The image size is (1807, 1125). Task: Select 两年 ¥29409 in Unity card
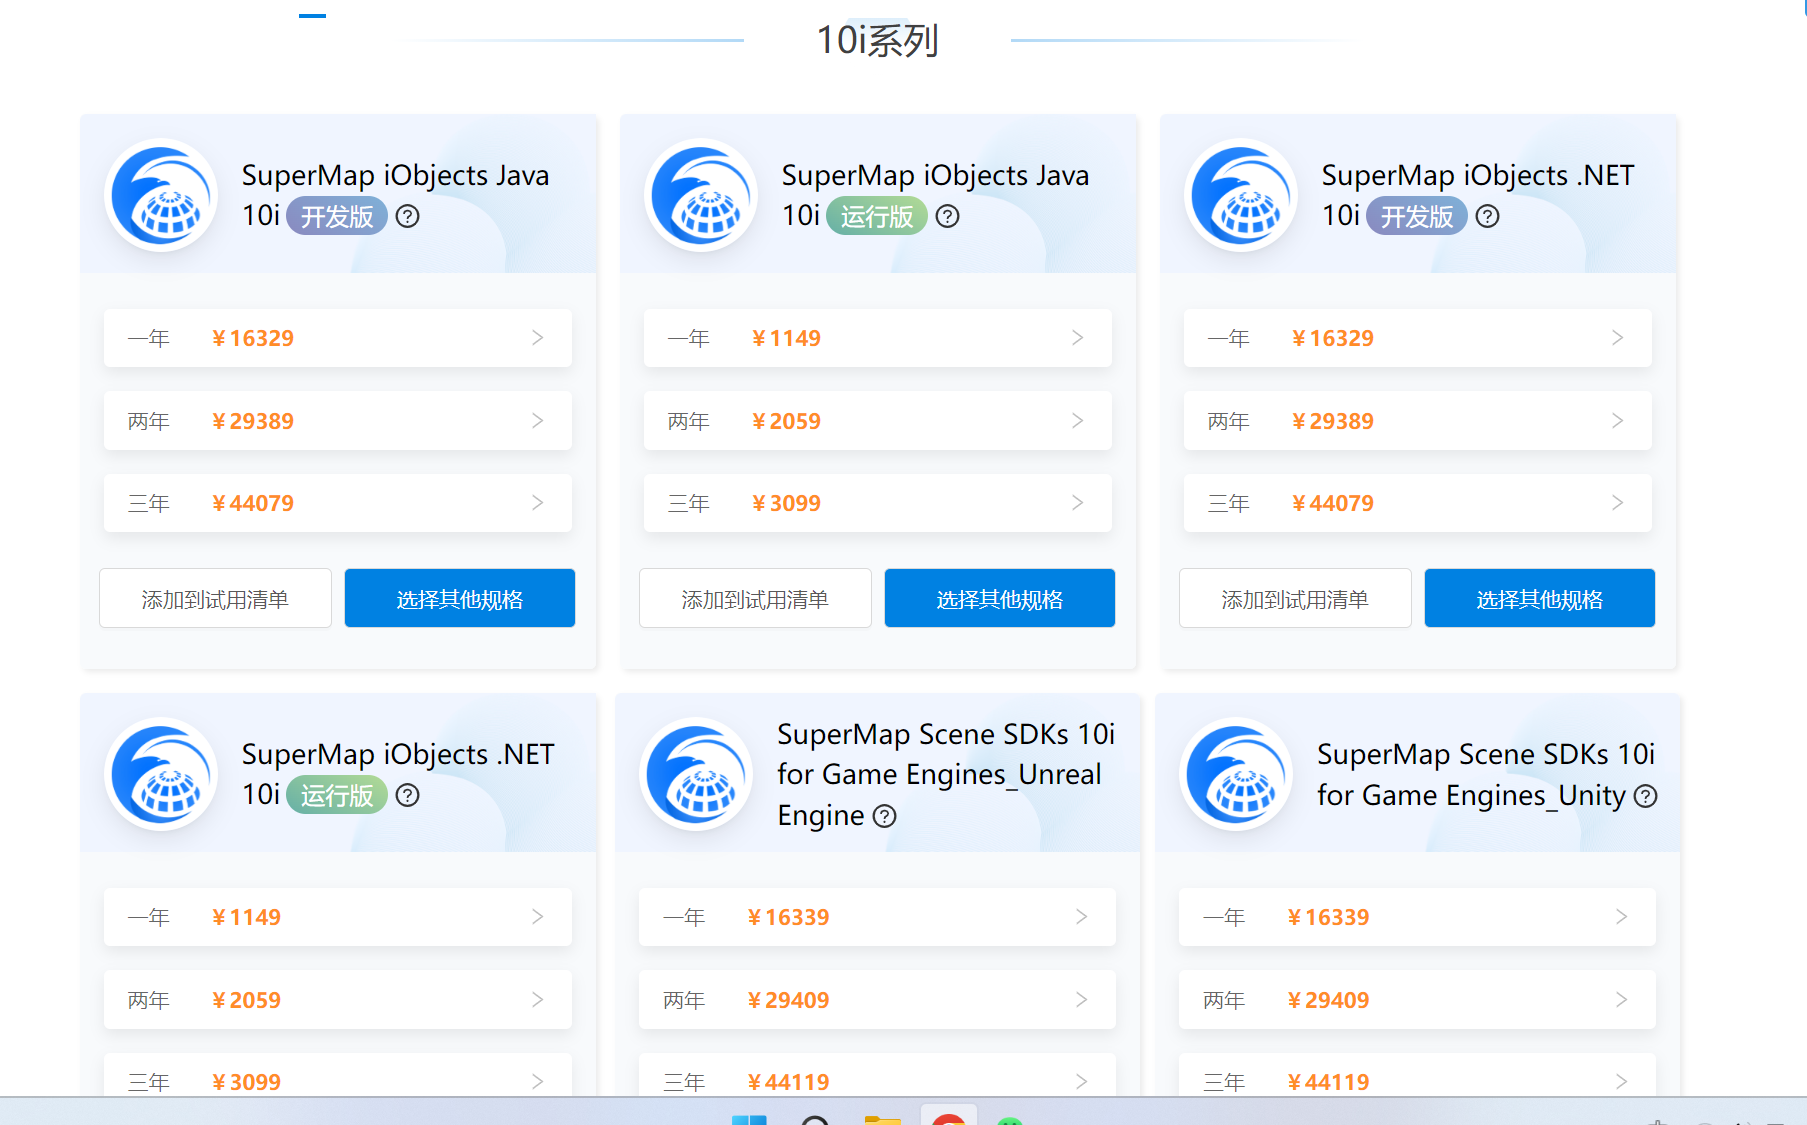click(x=1417, y=1000)
